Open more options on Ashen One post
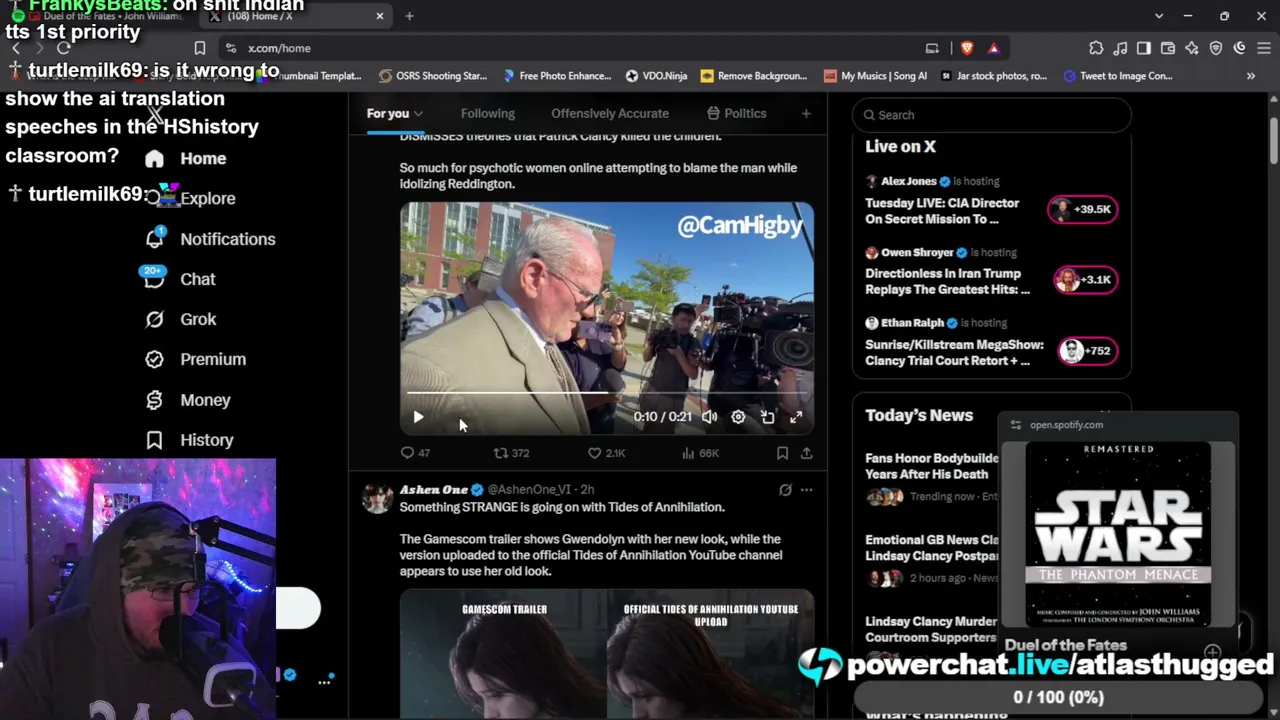 (x=806, y=490)
